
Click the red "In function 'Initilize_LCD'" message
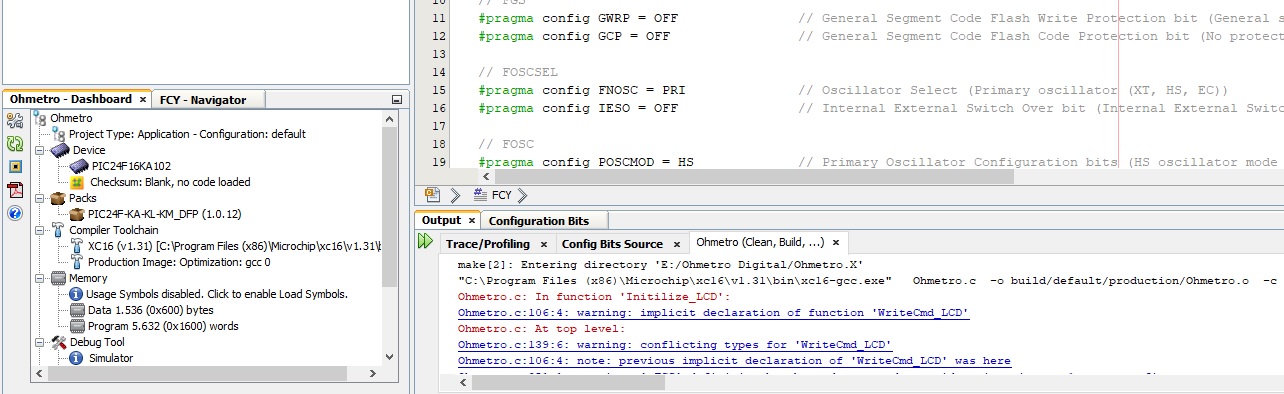tap(594, 297)
